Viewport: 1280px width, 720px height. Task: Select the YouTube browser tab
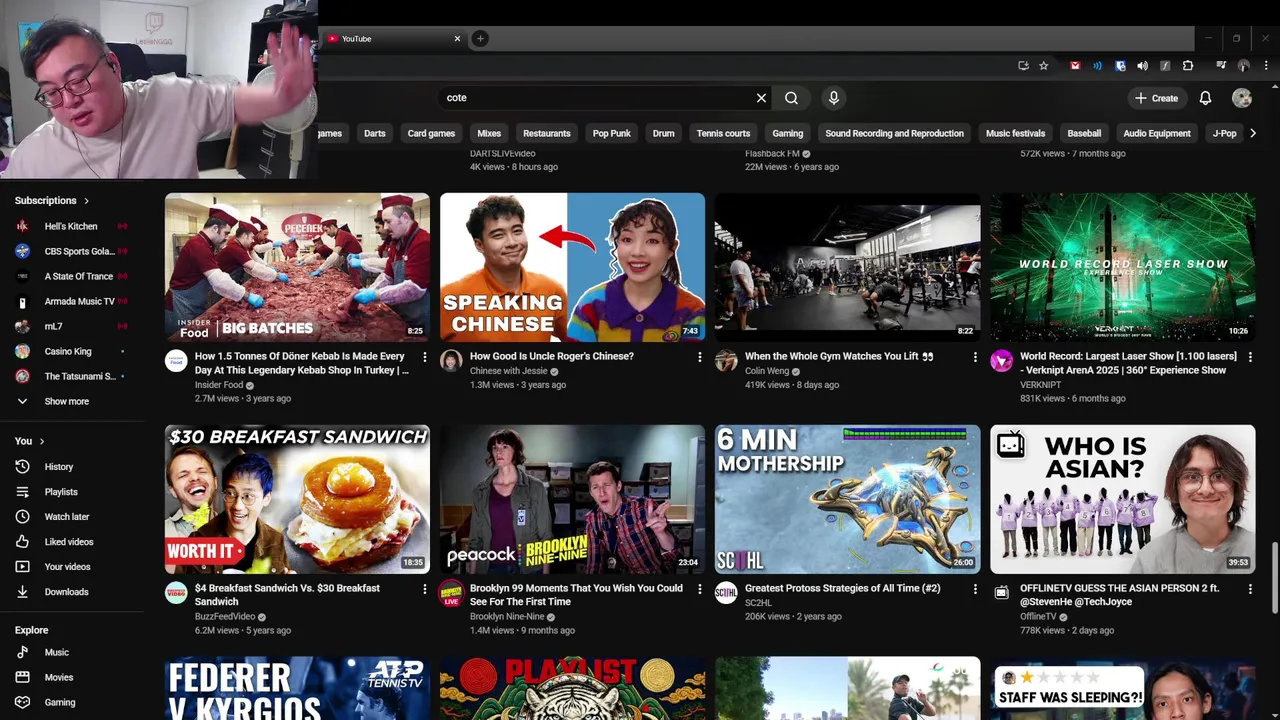[393, 39]
